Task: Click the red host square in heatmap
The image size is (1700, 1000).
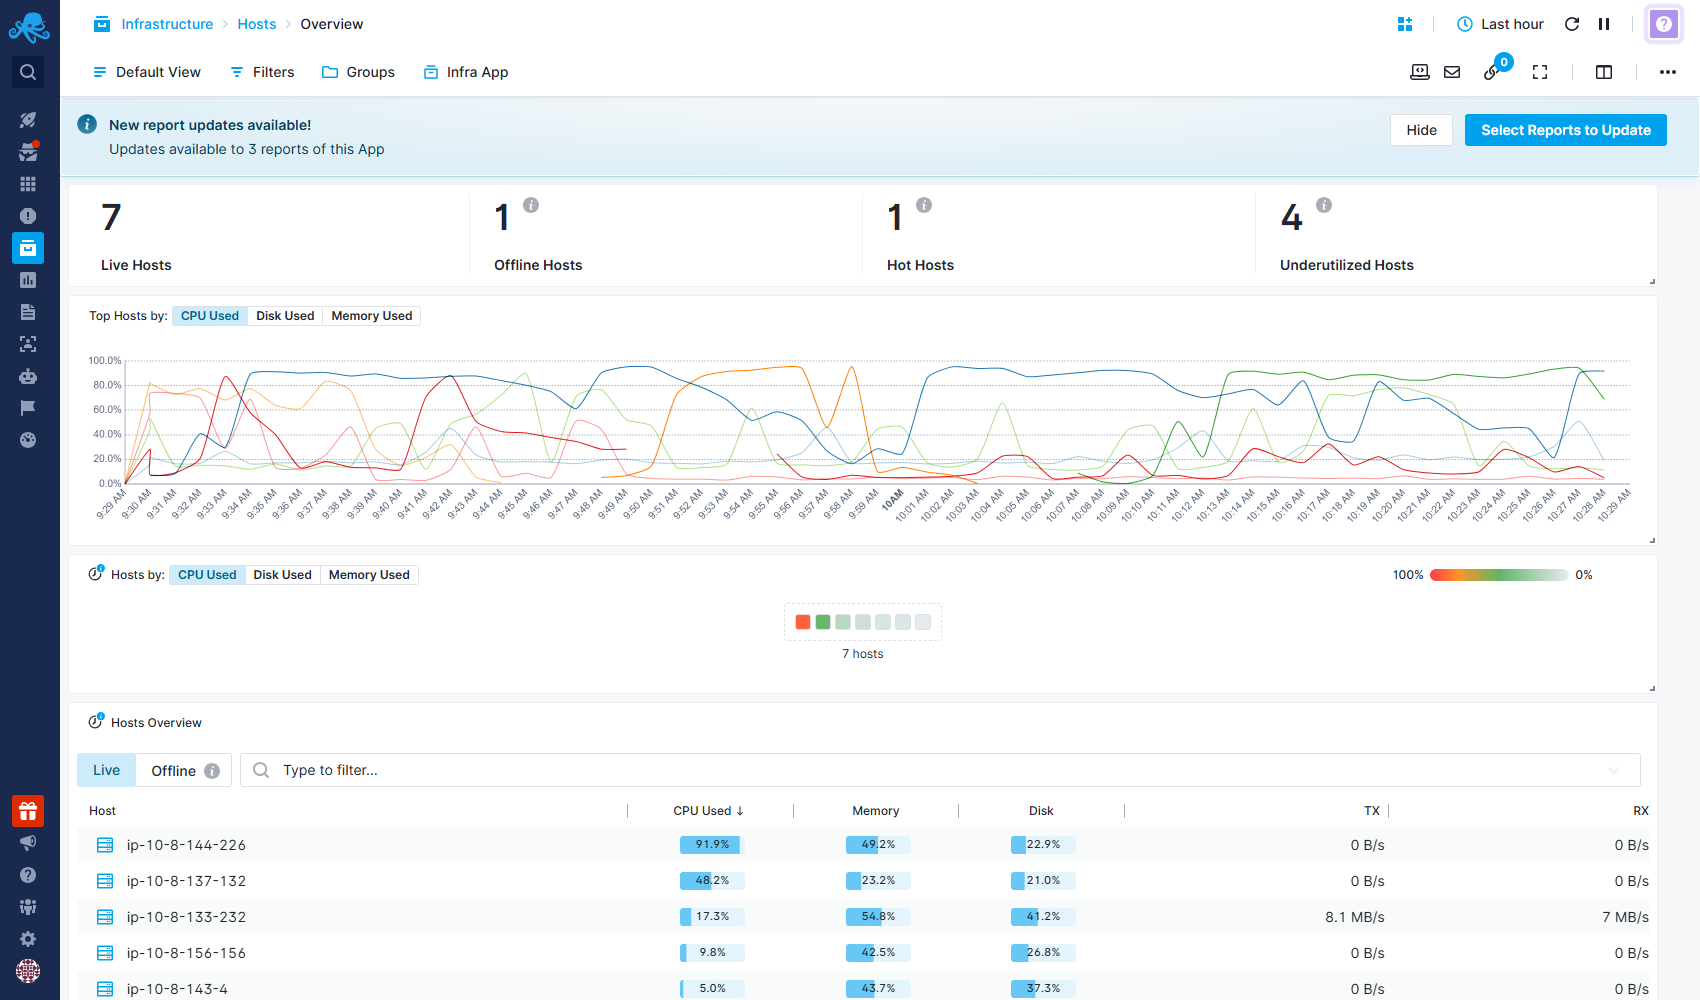Action: tap(803, 622)
